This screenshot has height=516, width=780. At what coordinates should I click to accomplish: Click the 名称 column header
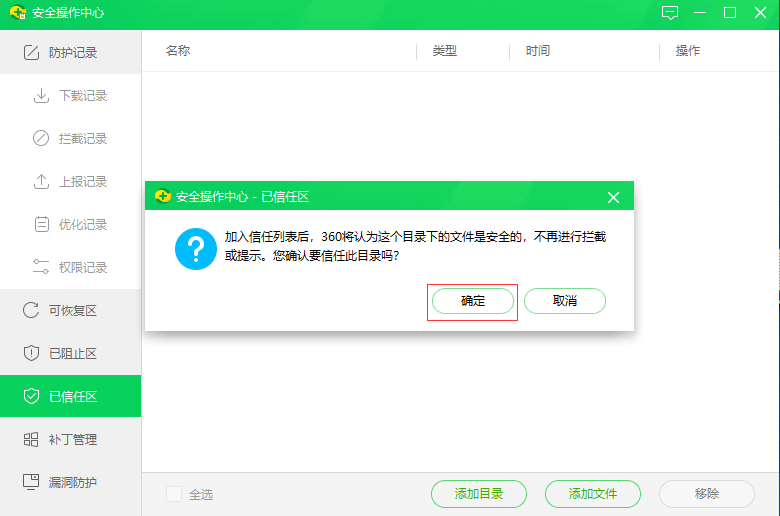click(178, 51)
